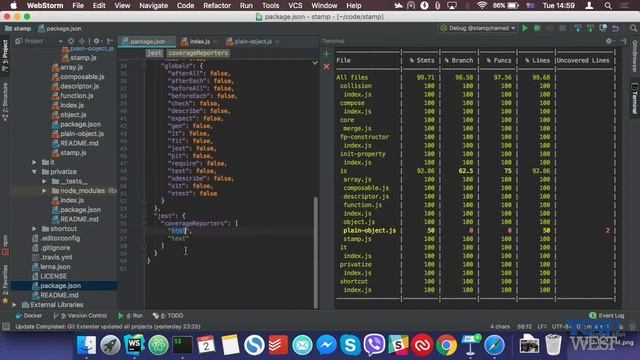Click the purple revert icon
The height and width of the screenshot is (360, 640).
point(616,28)
